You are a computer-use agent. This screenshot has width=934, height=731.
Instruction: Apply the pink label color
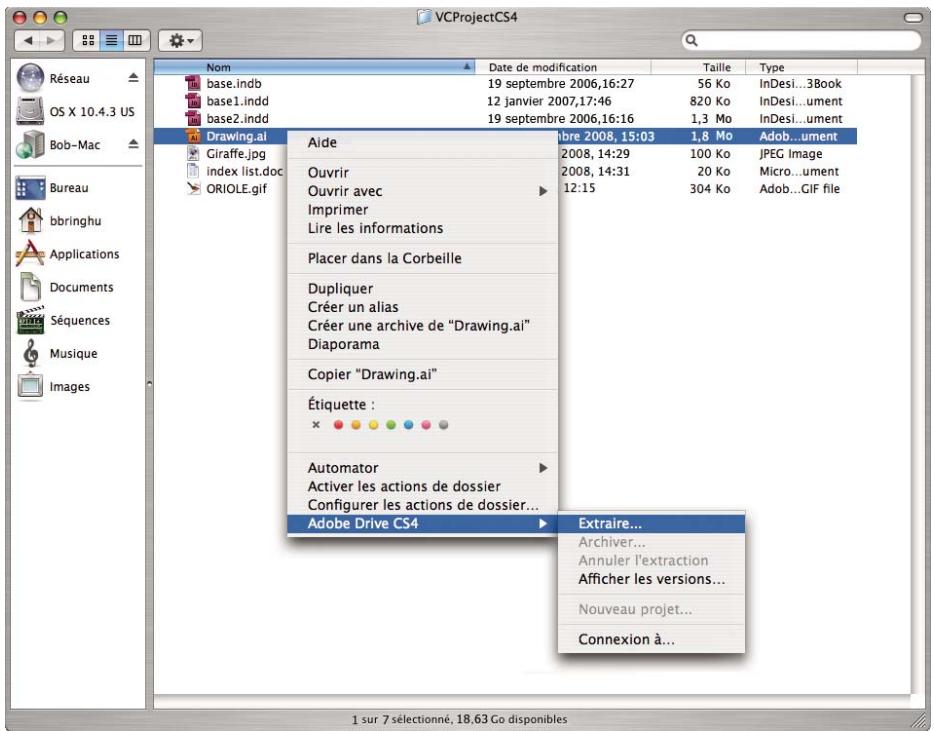tap(426, 425)
